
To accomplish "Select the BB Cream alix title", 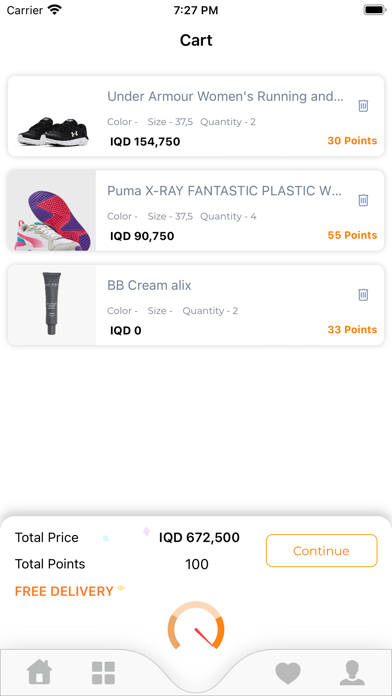I will (x=149, y=285).
